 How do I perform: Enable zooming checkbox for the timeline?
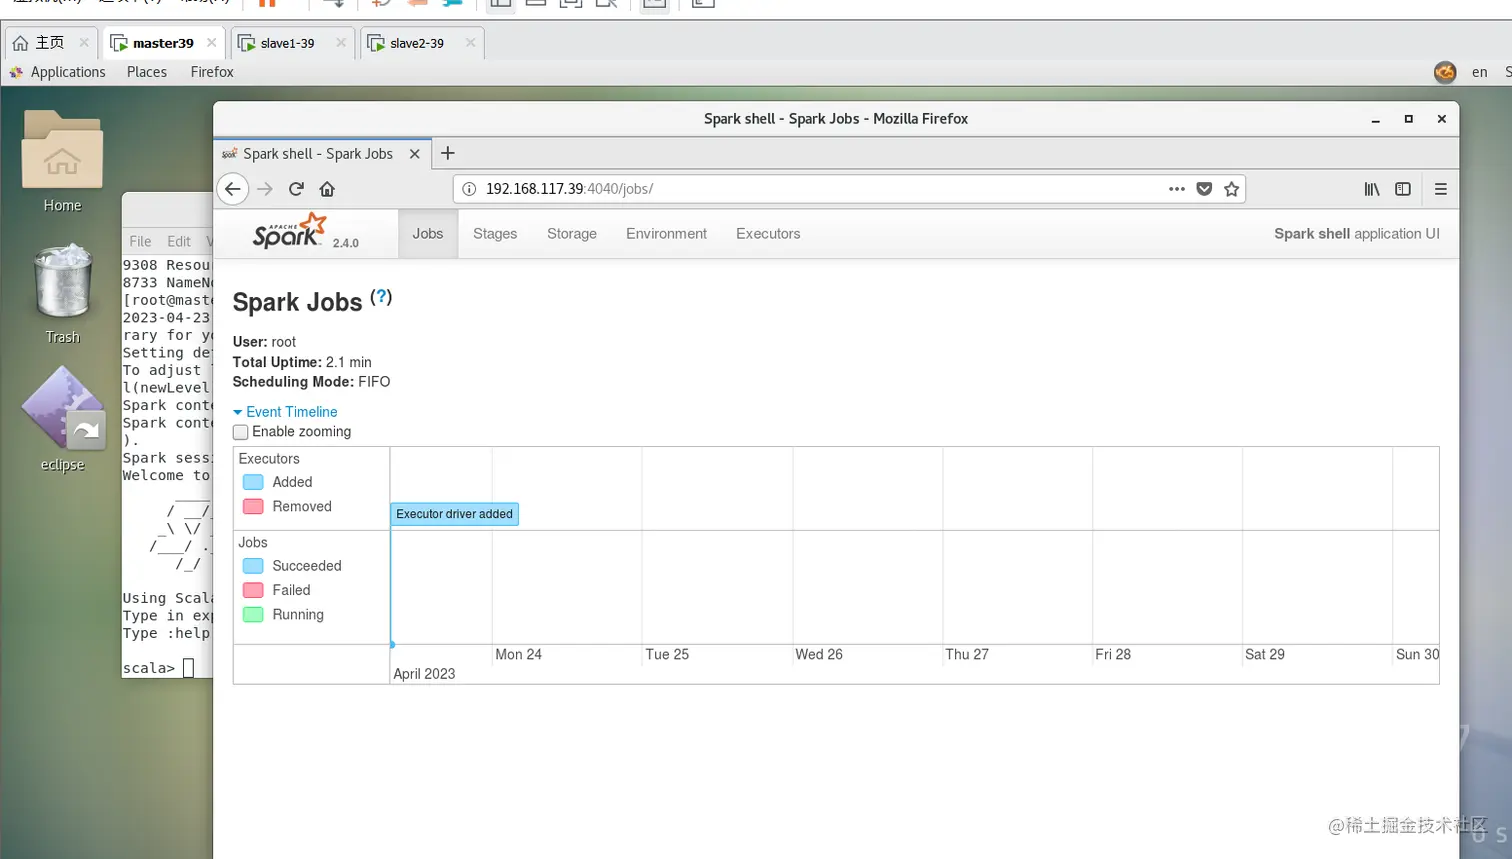(x=240, y=432)
